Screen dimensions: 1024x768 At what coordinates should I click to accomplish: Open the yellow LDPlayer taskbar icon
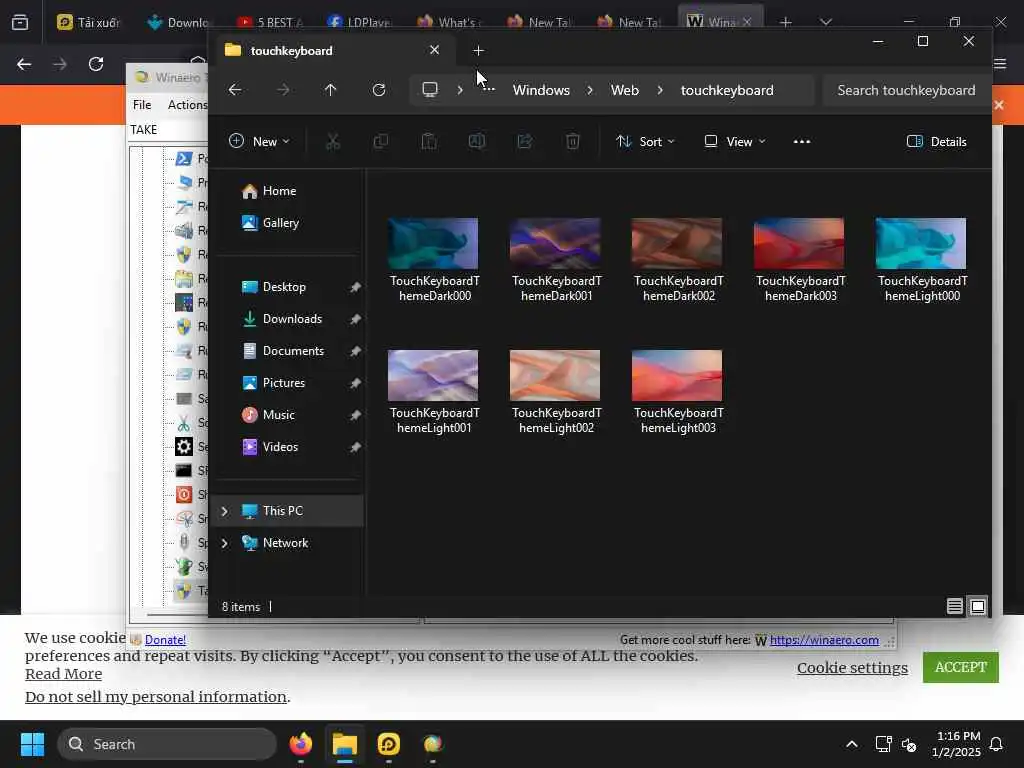(x=389, y=744)
